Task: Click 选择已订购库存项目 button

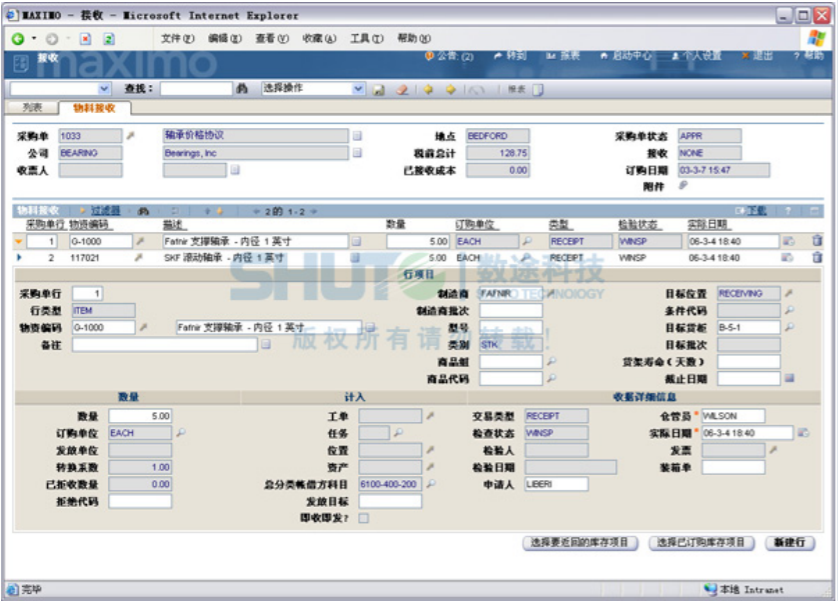Action: [x=701, y=543]
